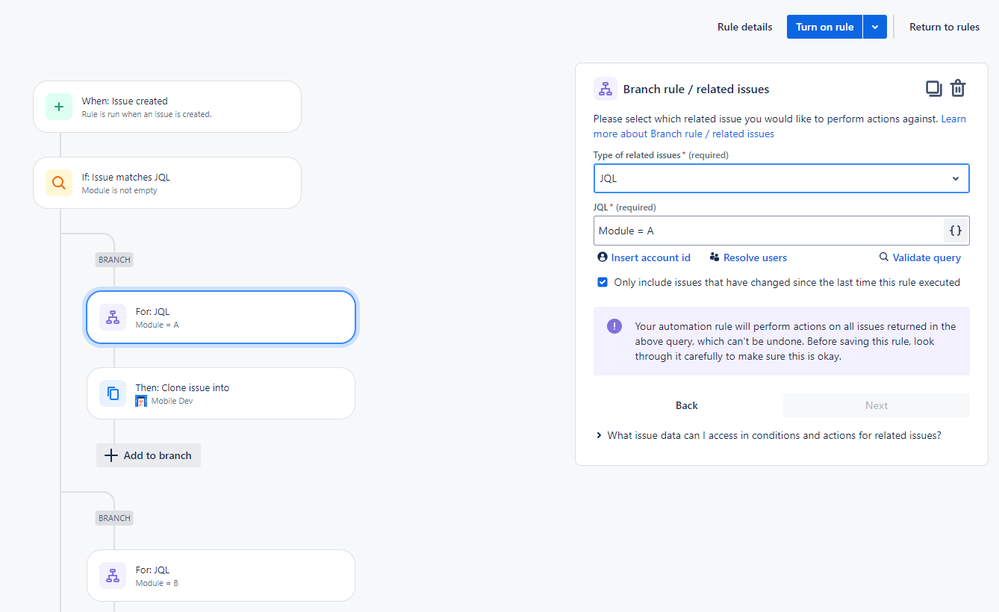Validate the JQL query
Image resolution: width=999 pixels, height=612 pixels.
coord(920,257)
